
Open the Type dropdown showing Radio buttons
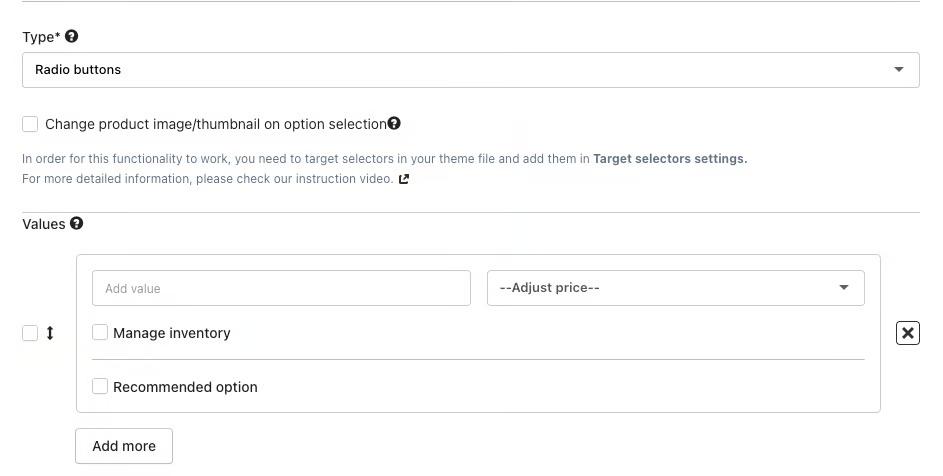point(470,70)
